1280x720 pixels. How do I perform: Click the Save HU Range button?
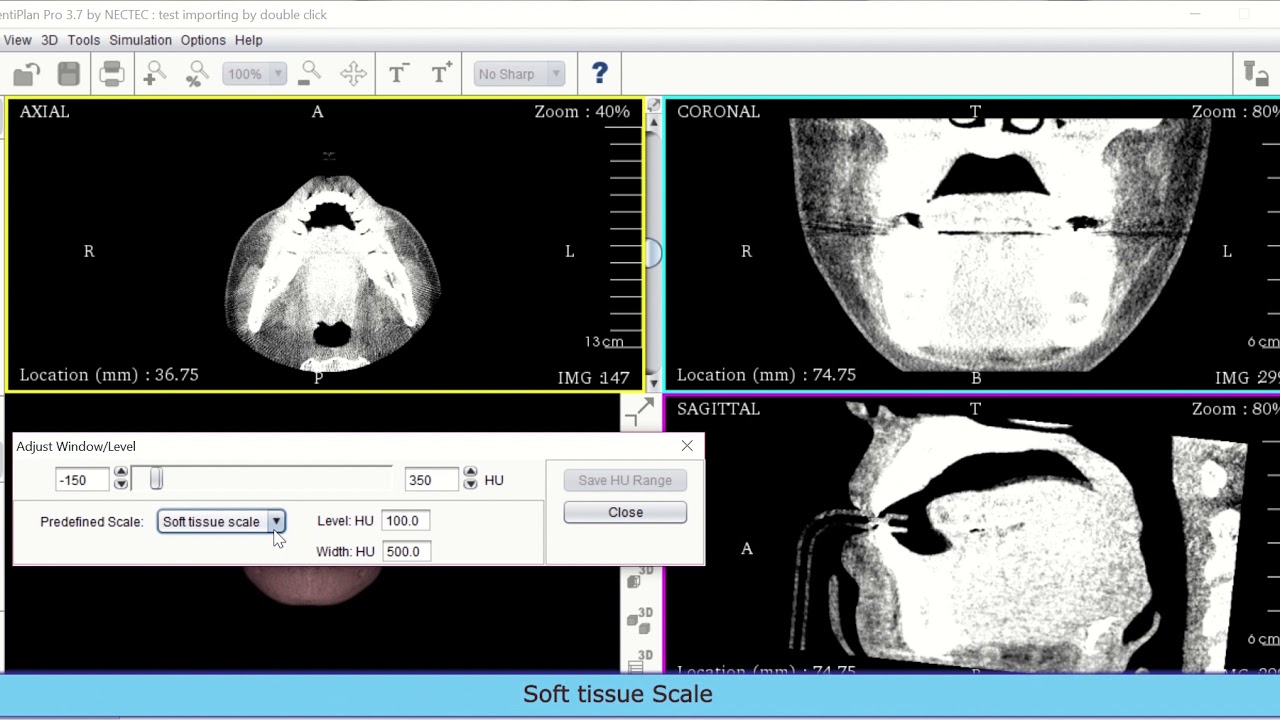click(x=625, y=480)
